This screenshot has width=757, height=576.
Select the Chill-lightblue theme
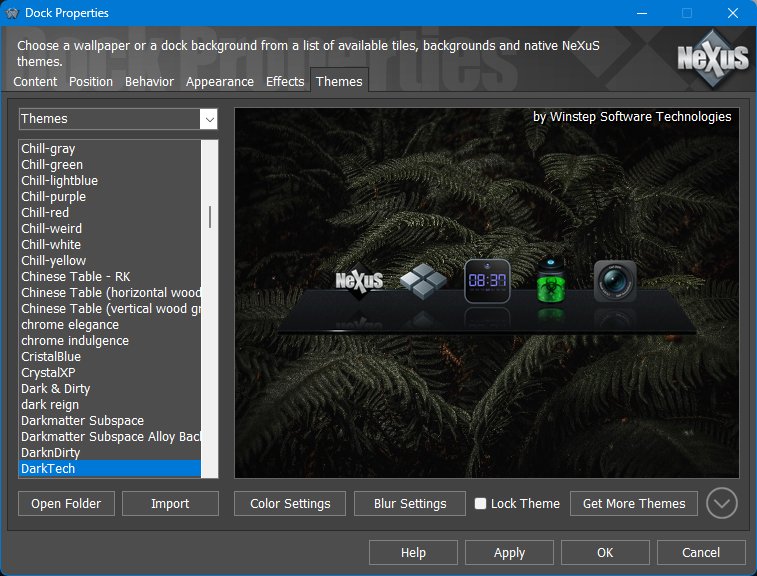(x=110, y=181)
